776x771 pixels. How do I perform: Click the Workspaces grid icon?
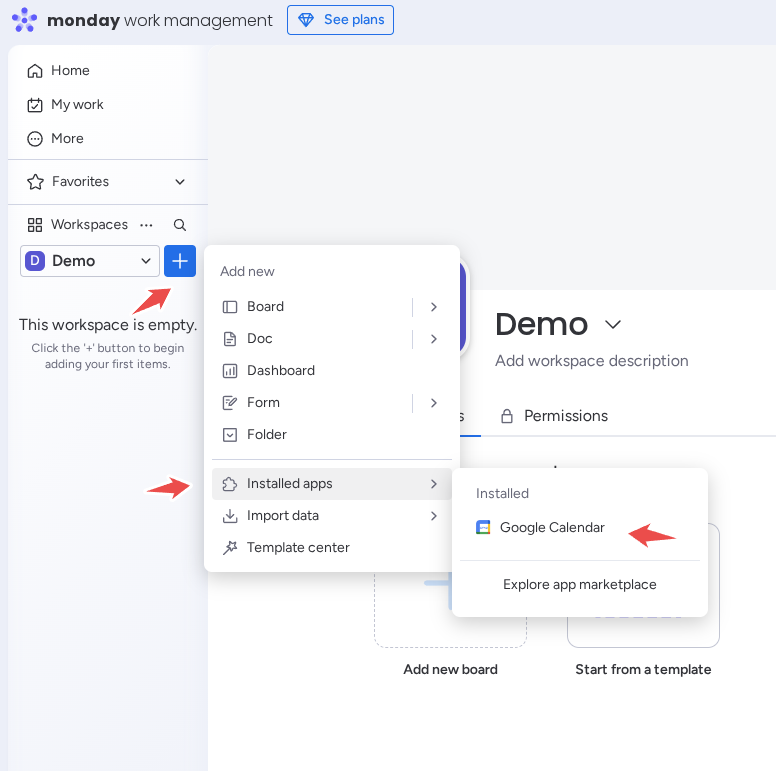point(35,225)
